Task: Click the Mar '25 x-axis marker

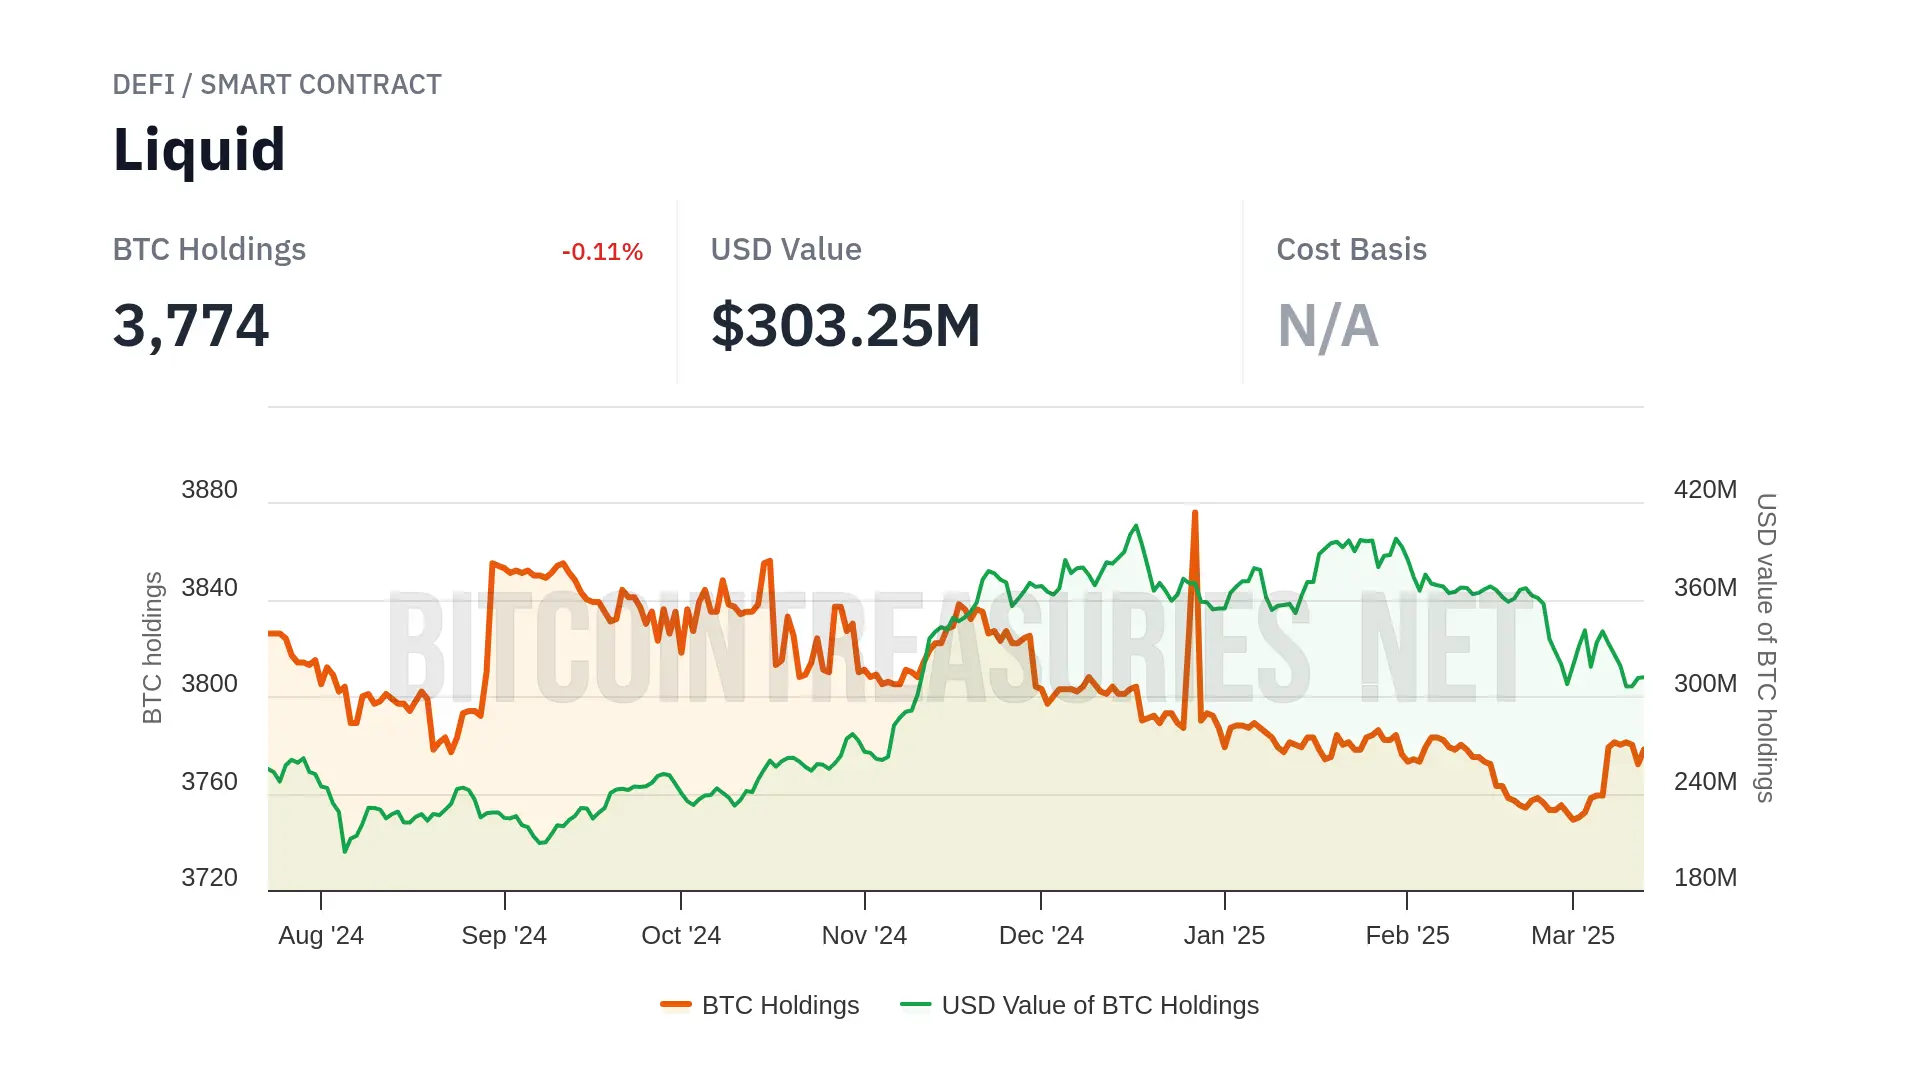Action: [1572, 935]
